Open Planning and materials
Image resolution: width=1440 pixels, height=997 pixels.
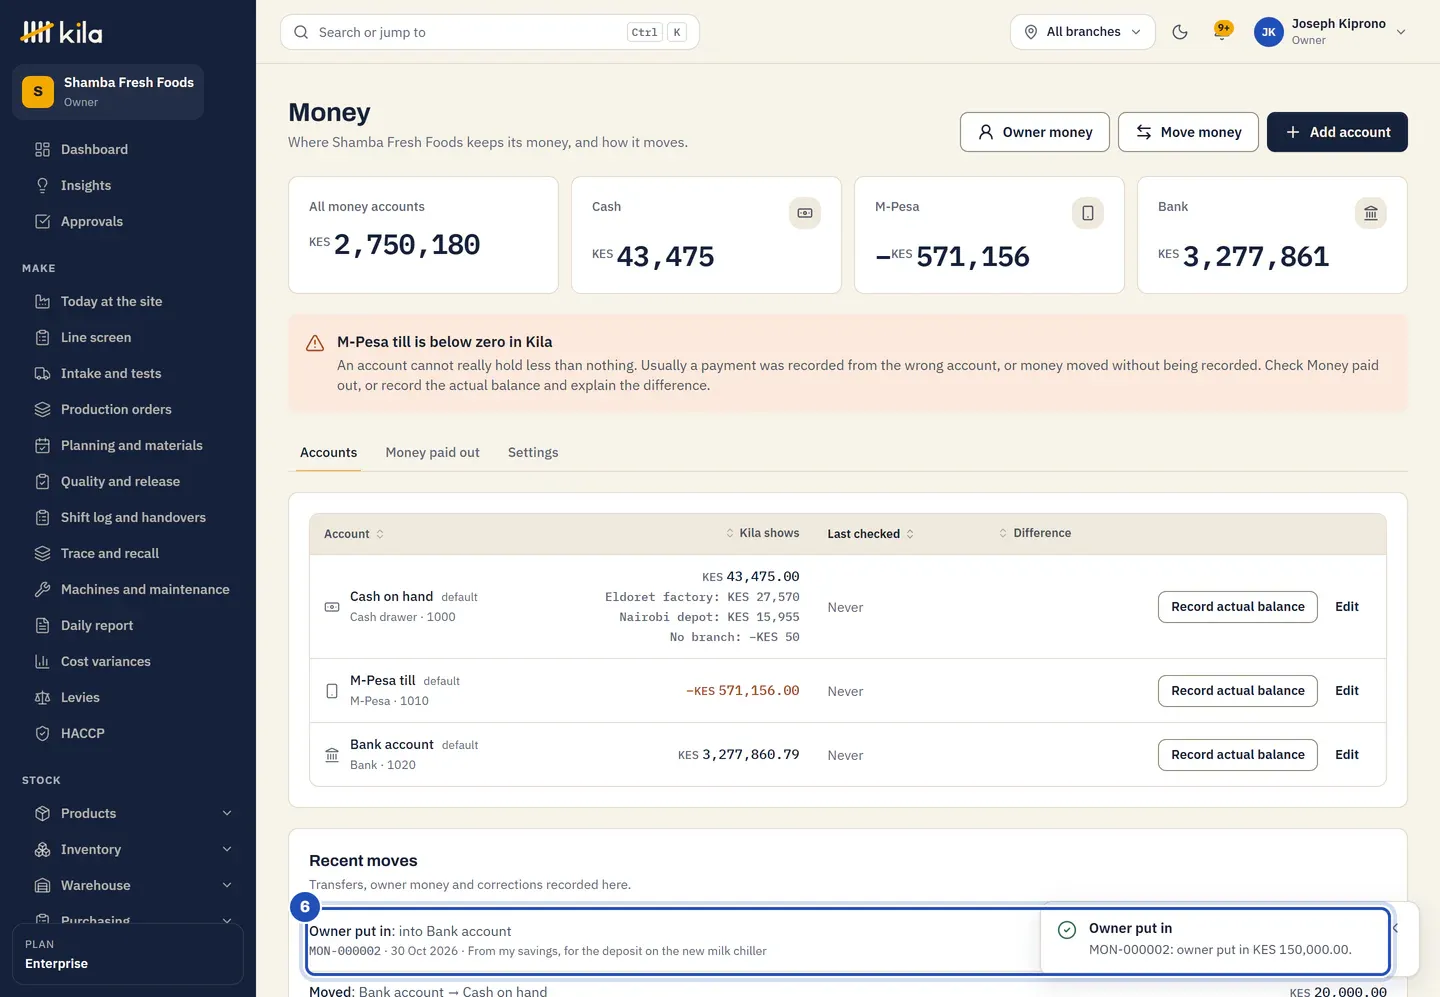tap(128, 445)
